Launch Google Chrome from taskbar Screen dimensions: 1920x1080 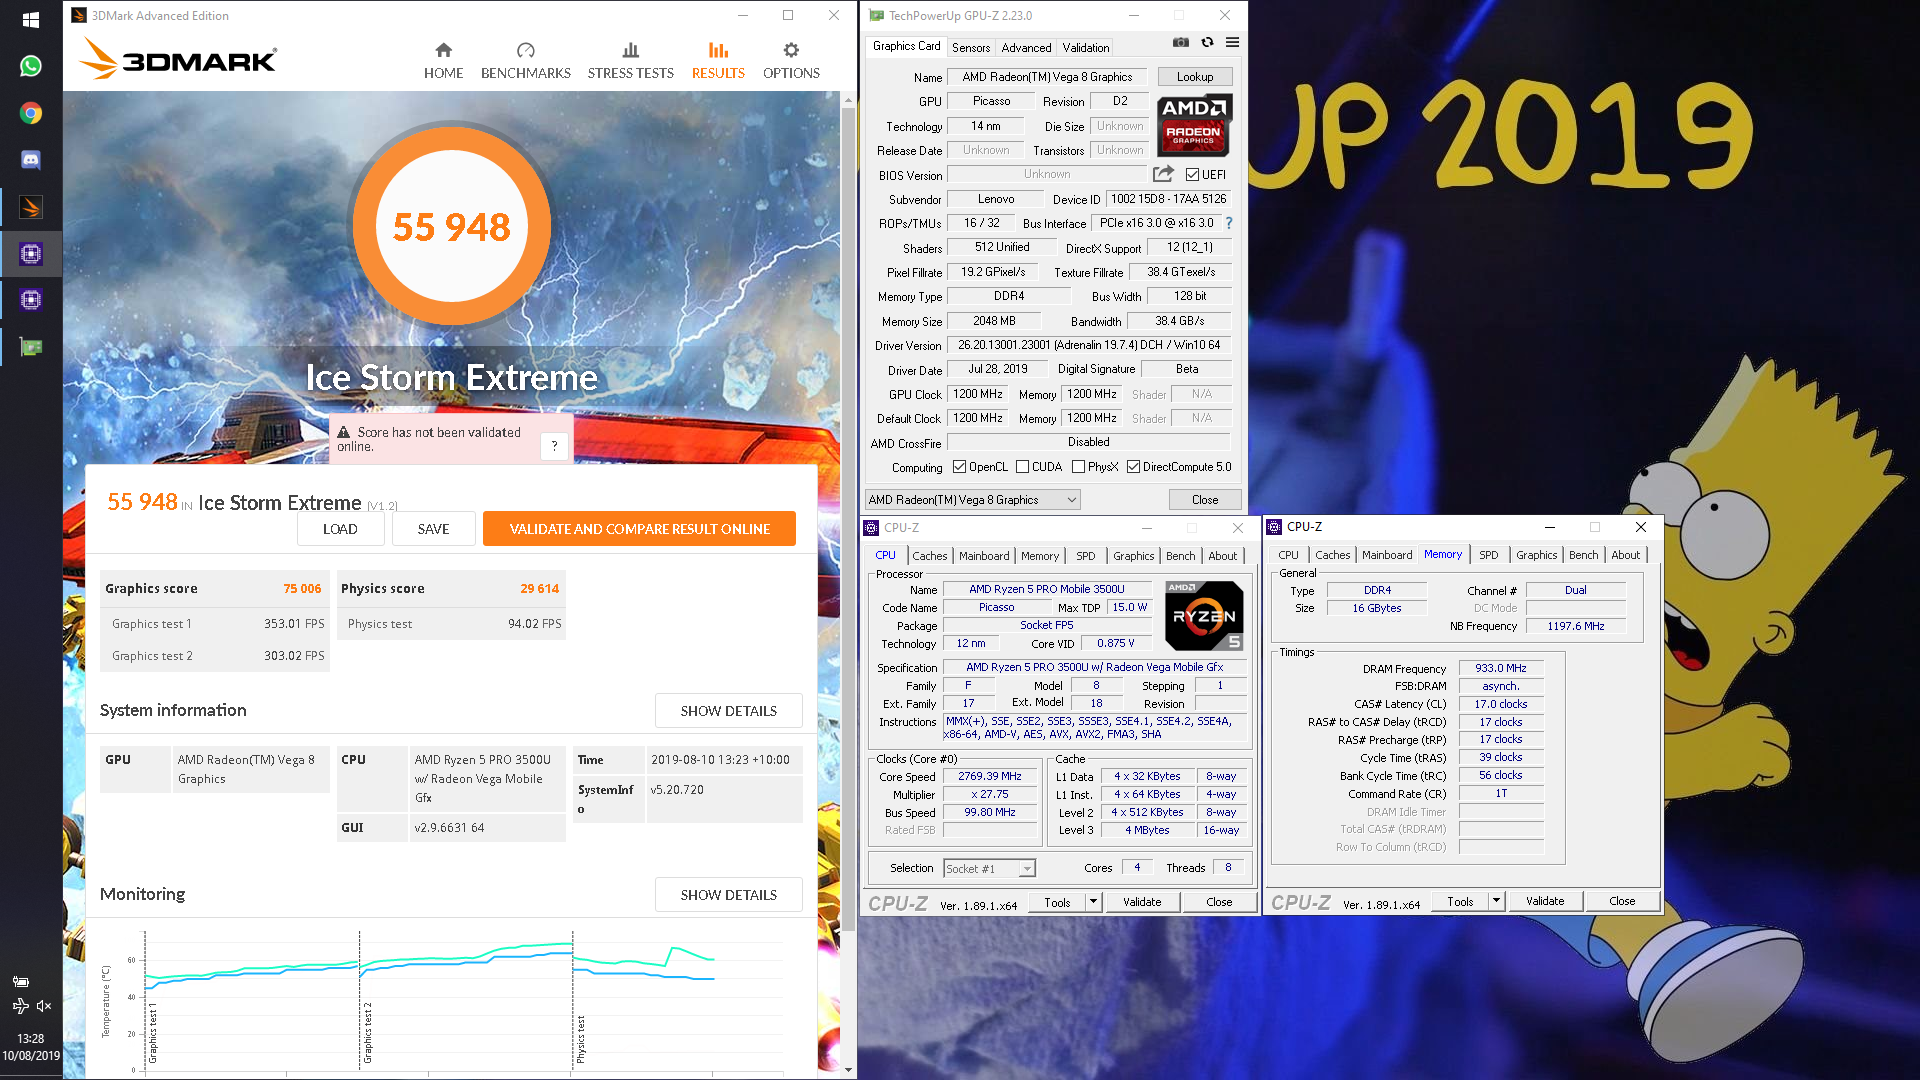pyautogui.click(x=31, y=113)
